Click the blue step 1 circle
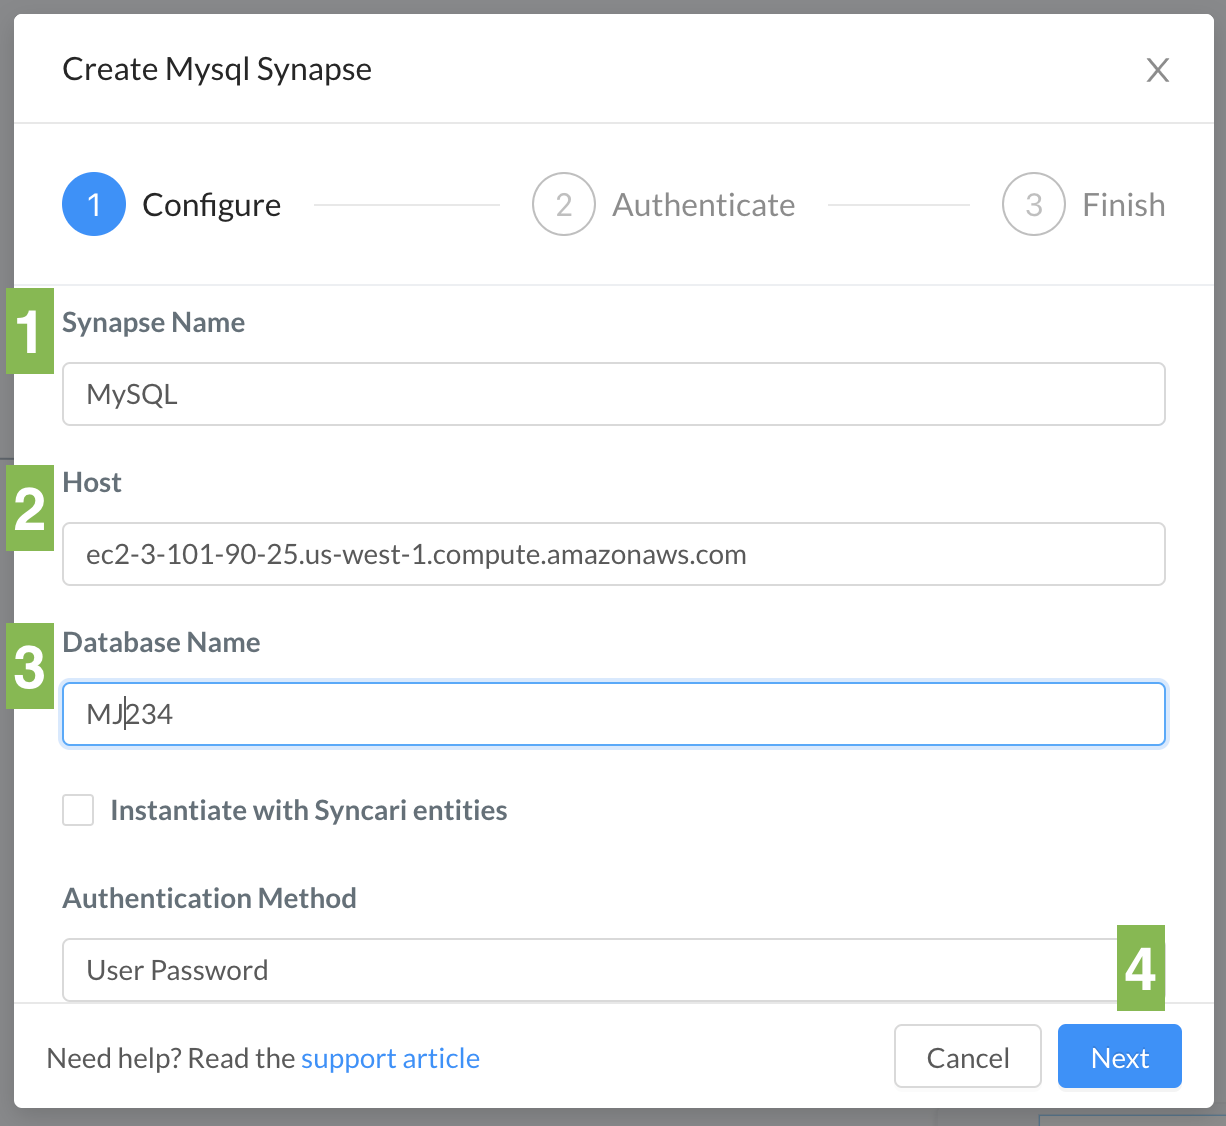1226x1126 pixels. pos(94,205)
